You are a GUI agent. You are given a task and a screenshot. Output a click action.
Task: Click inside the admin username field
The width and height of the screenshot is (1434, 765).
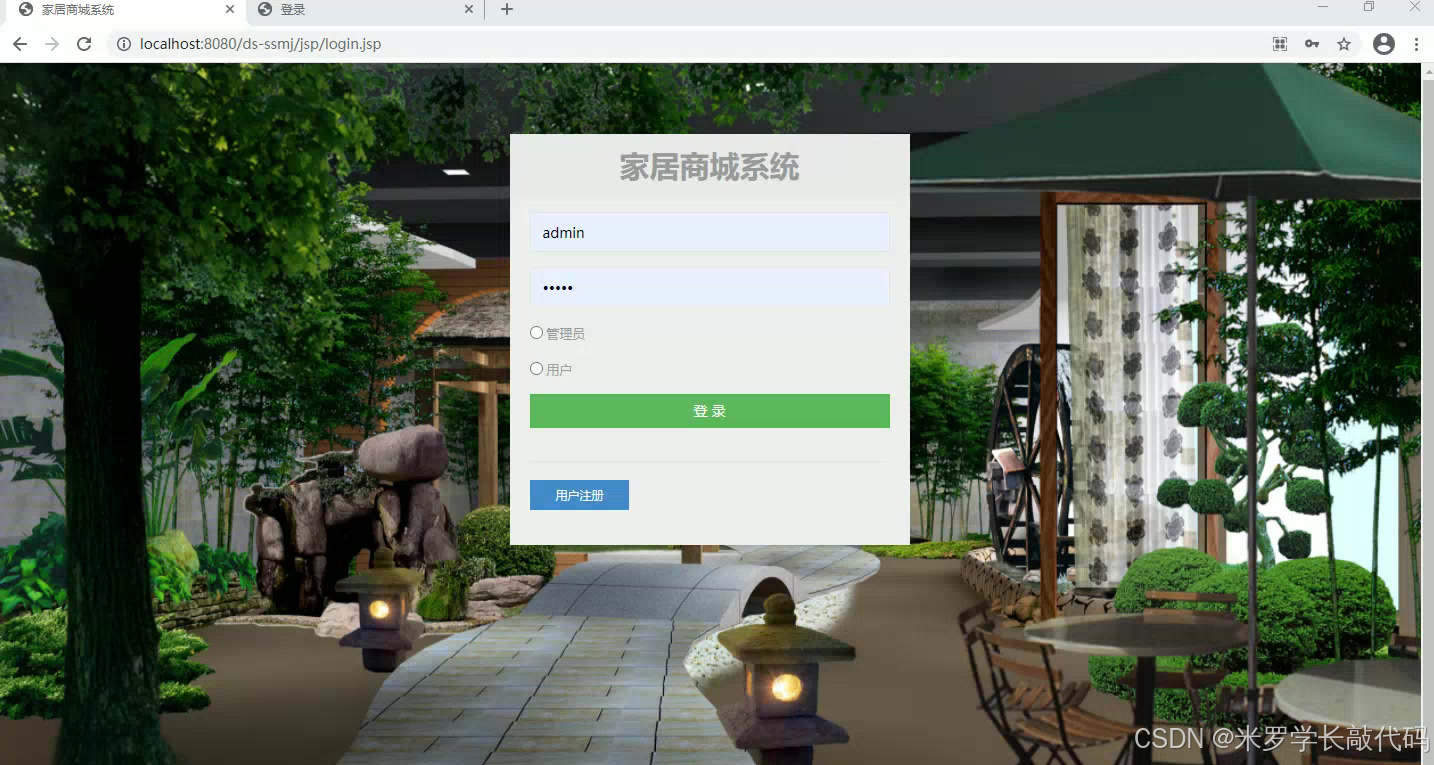(709, 231)
